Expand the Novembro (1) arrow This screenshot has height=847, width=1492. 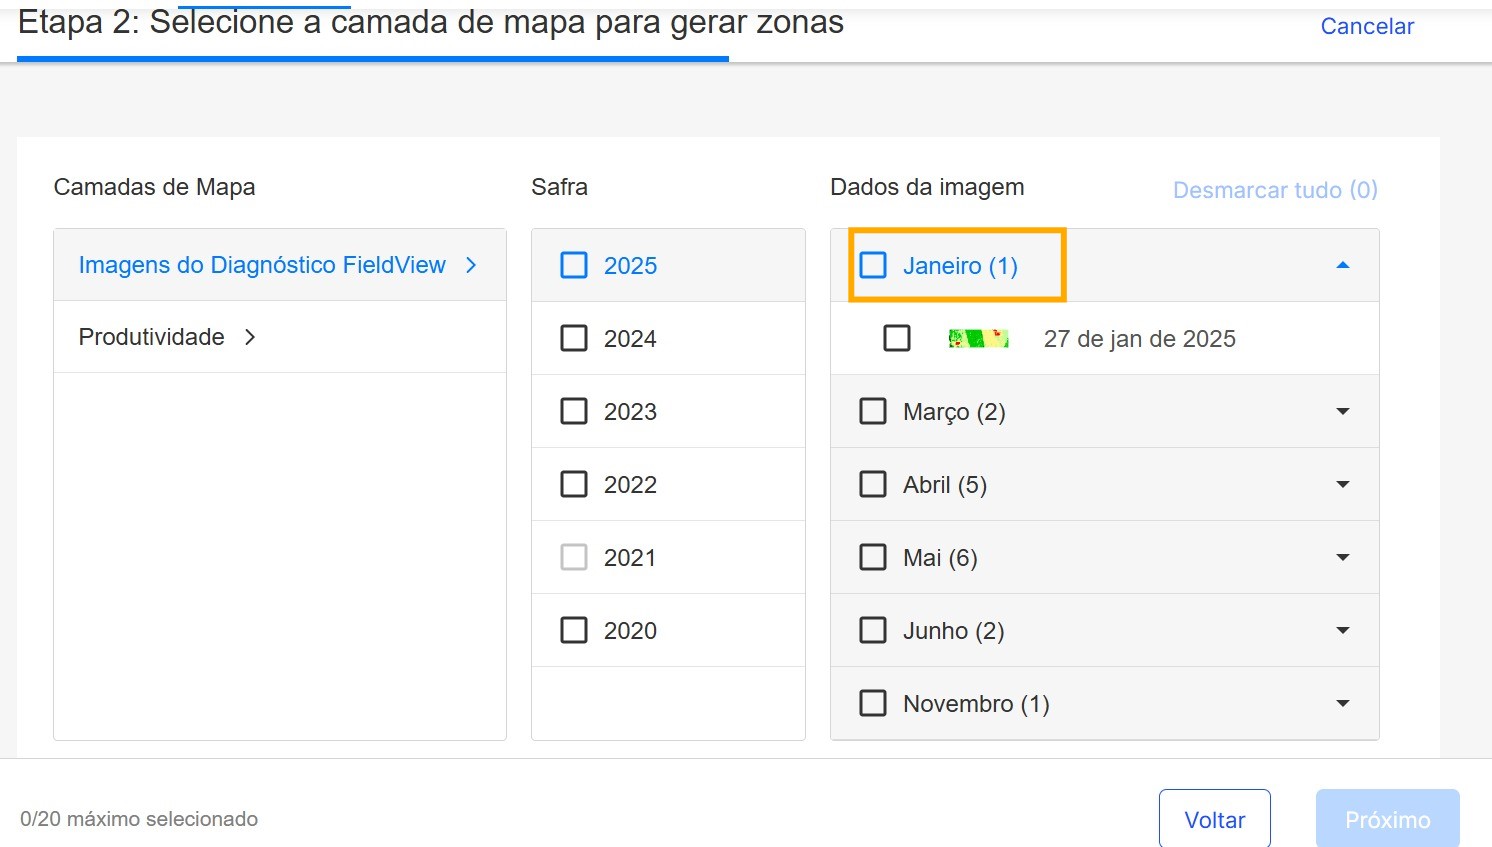[x=1342, y=704]
